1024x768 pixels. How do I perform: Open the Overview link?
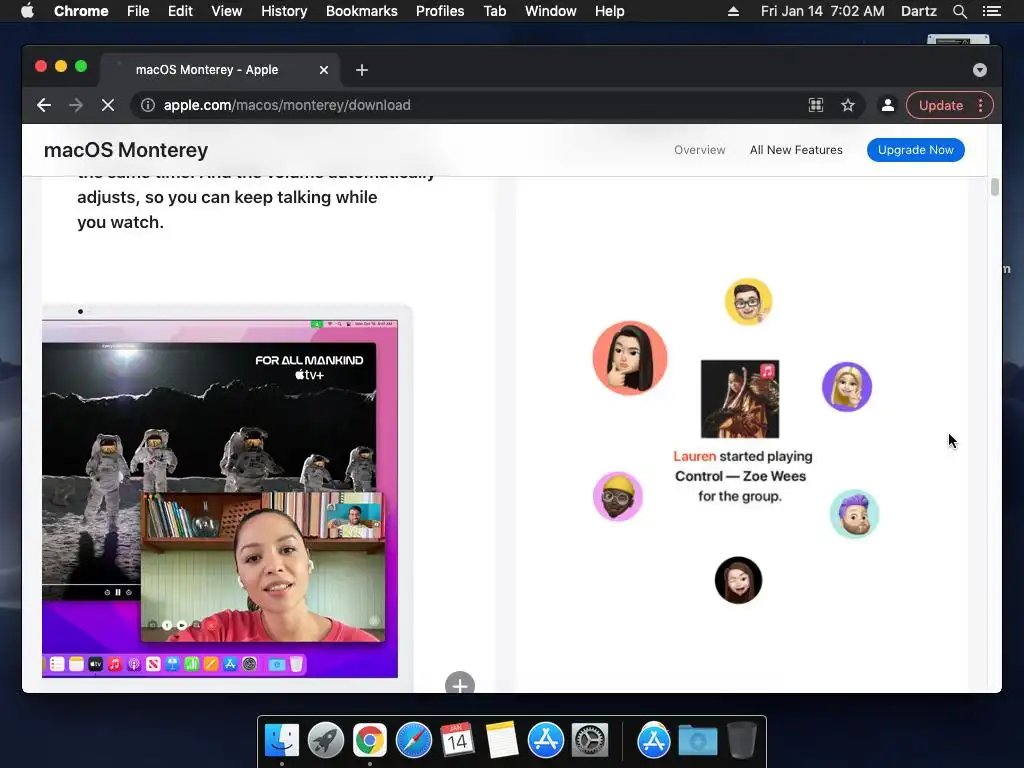[699, 150]
